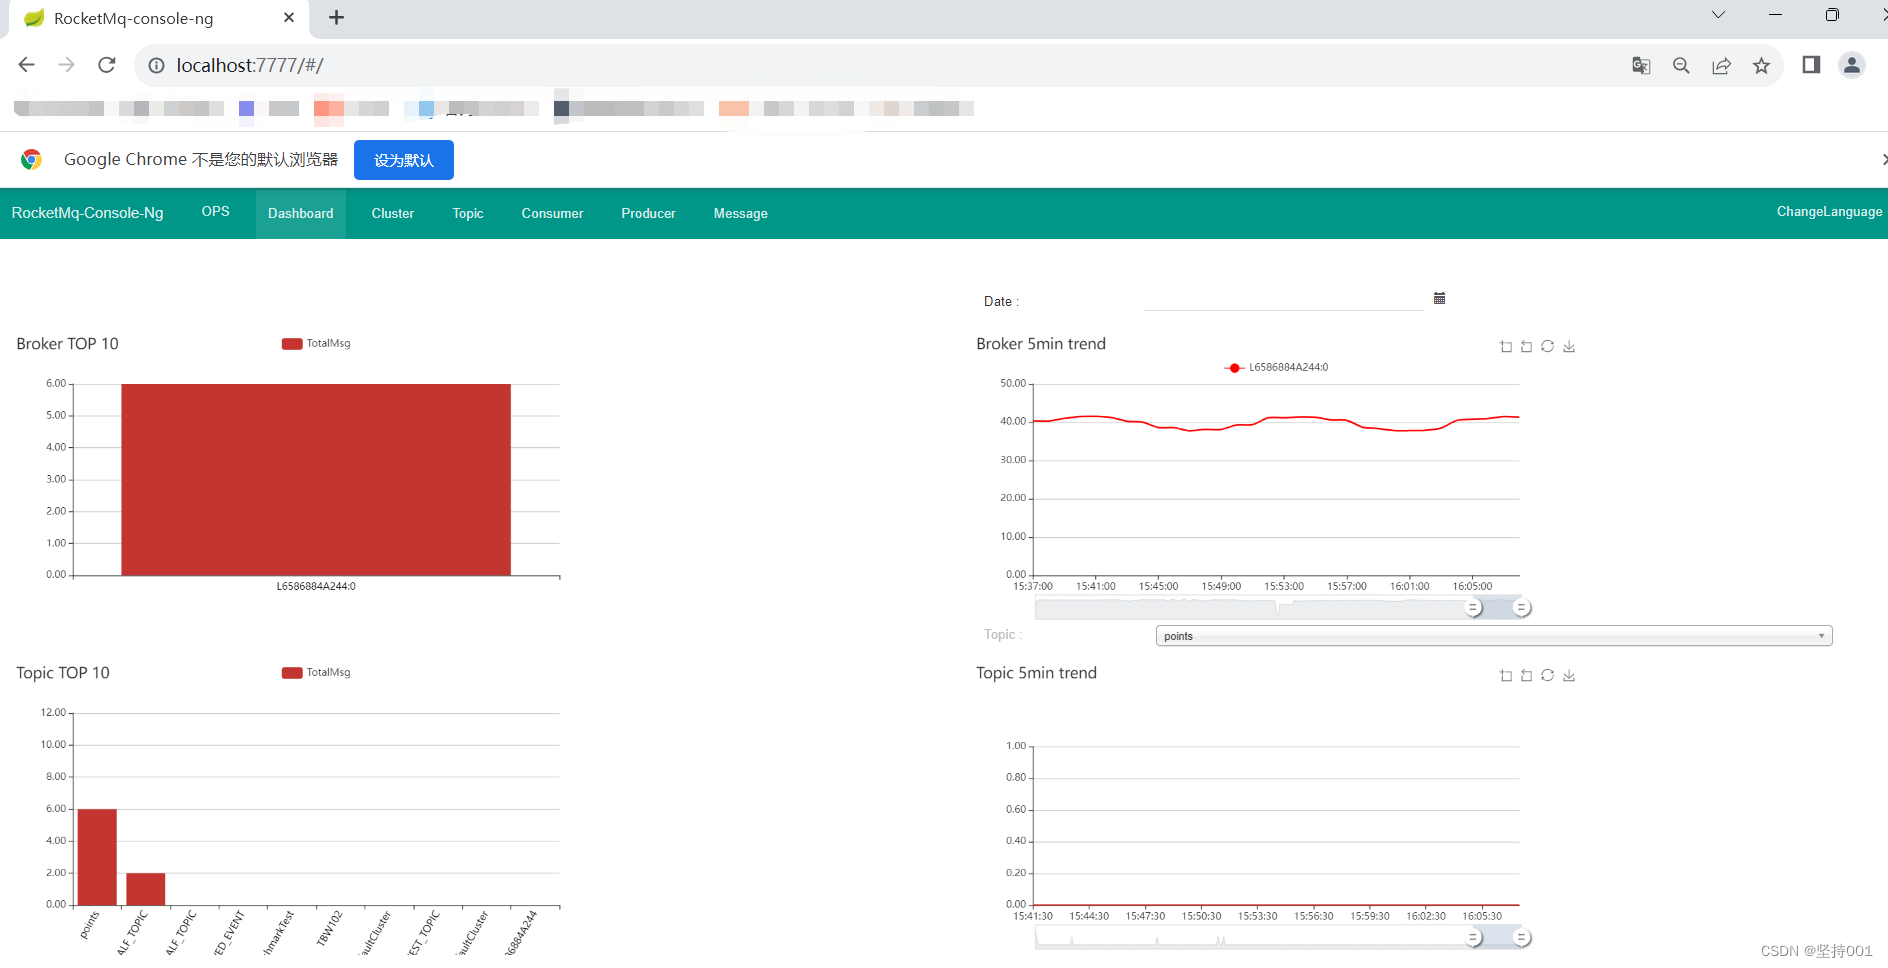Open the Google Translate page icon
The width and height of the screenshot is (1888, 968).
tap(1641, 65)
